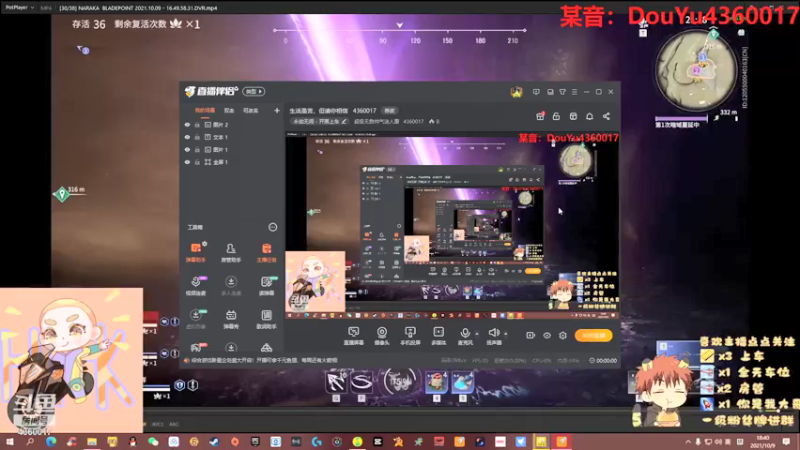Open stream settings gear icon
The height and width of the screenshot is (450, 800).
[563, 335]
